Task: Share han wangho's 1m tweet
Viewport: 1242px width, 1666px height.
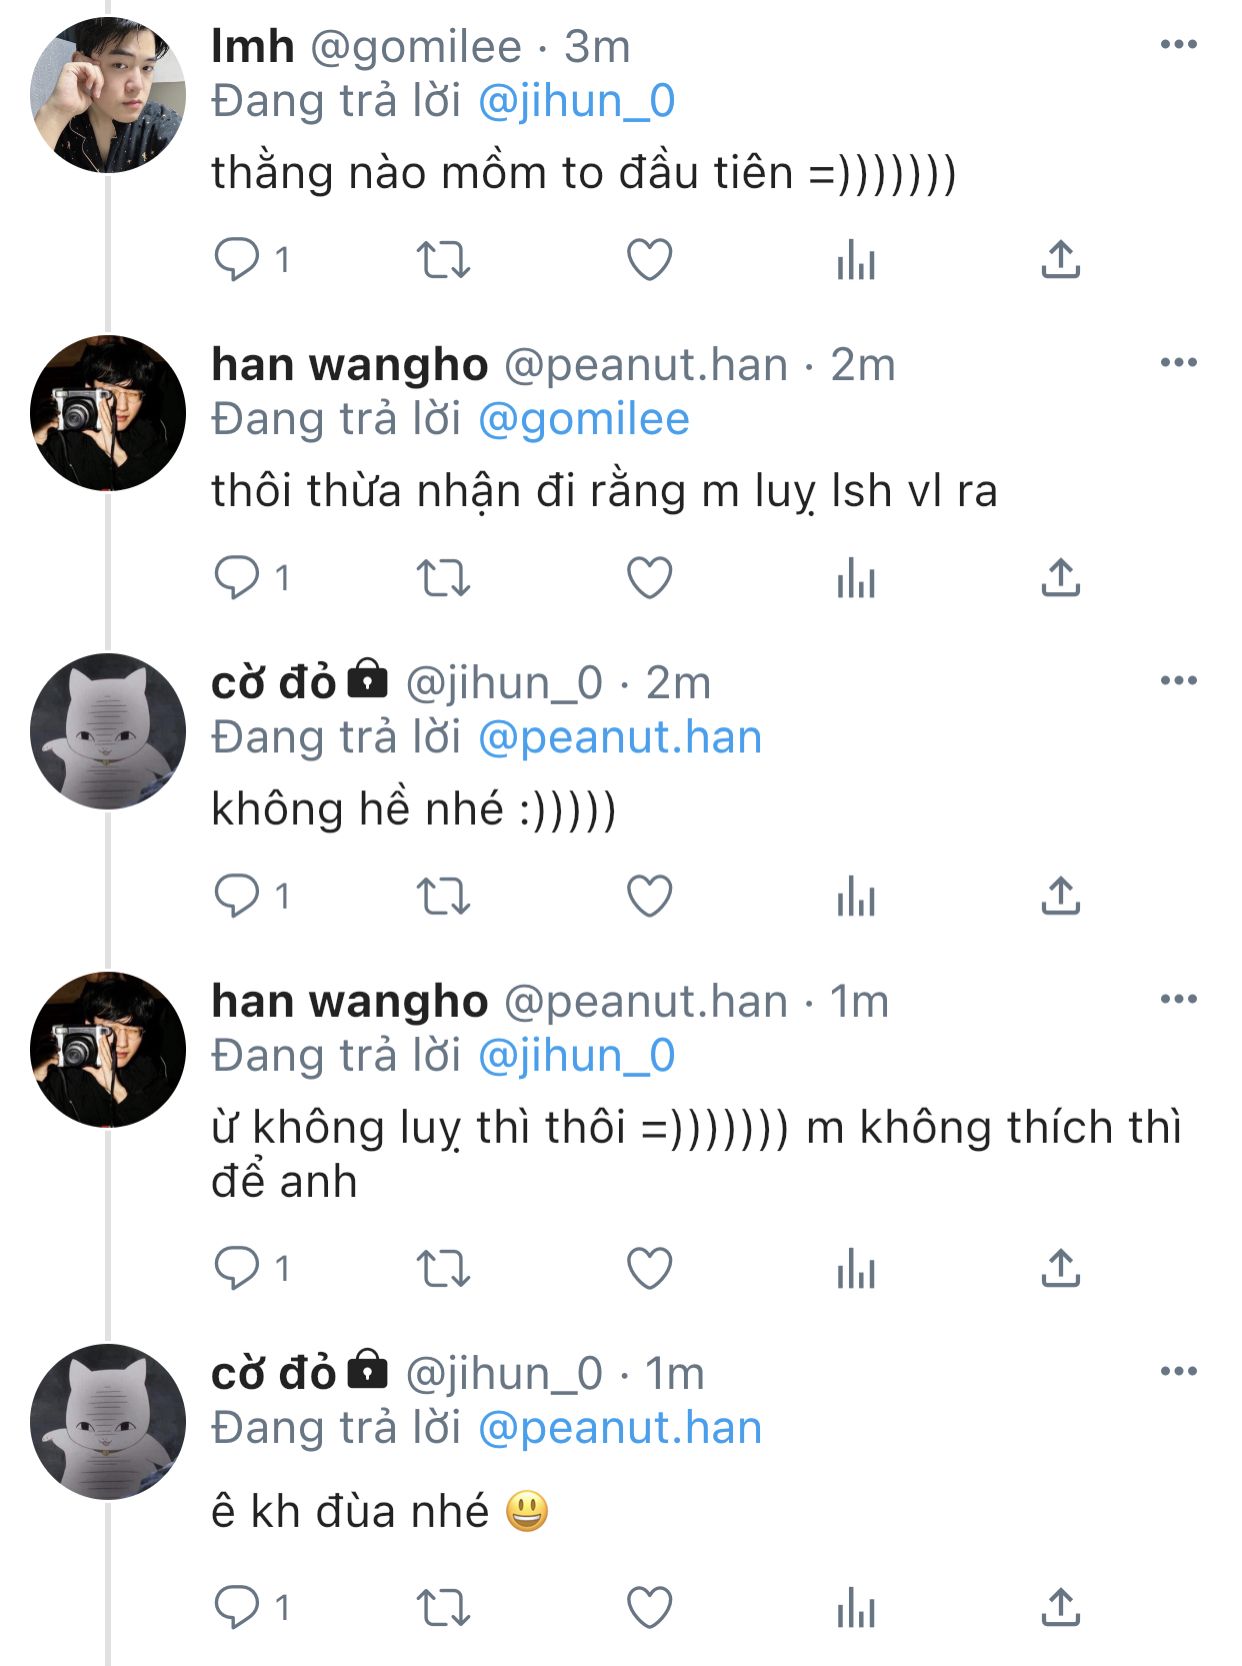Action: [1061, 1269]
